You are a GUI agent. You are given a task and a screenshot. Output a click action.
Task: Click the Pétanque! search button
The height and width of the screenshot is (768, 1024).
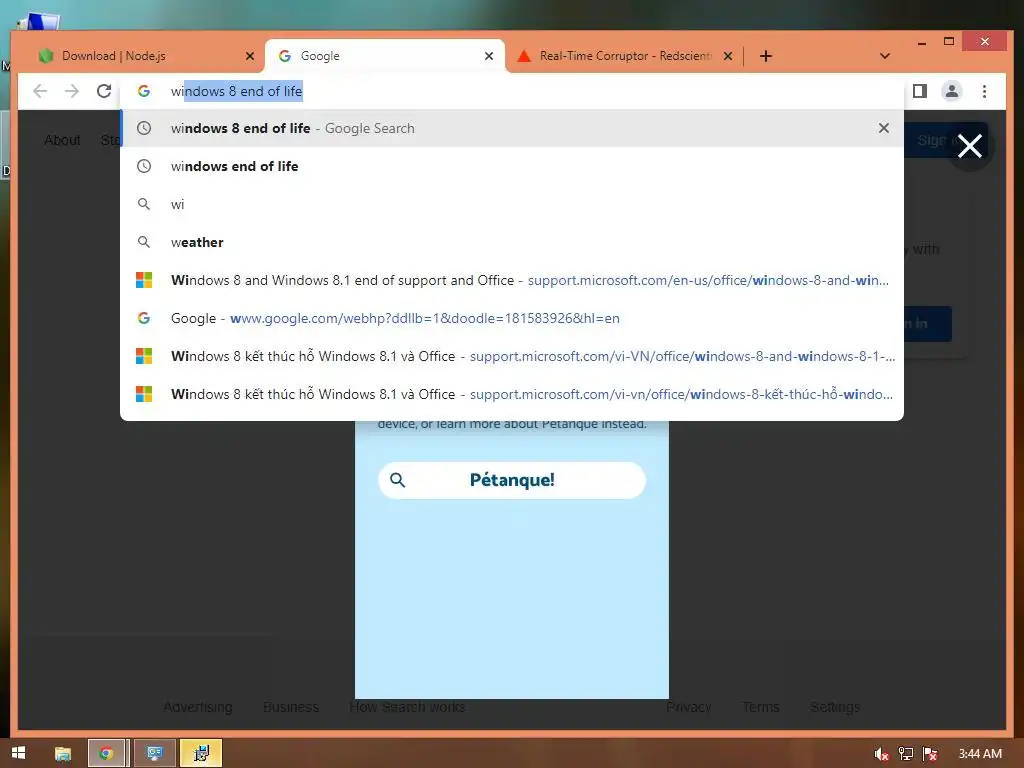(x=512, y=480)
